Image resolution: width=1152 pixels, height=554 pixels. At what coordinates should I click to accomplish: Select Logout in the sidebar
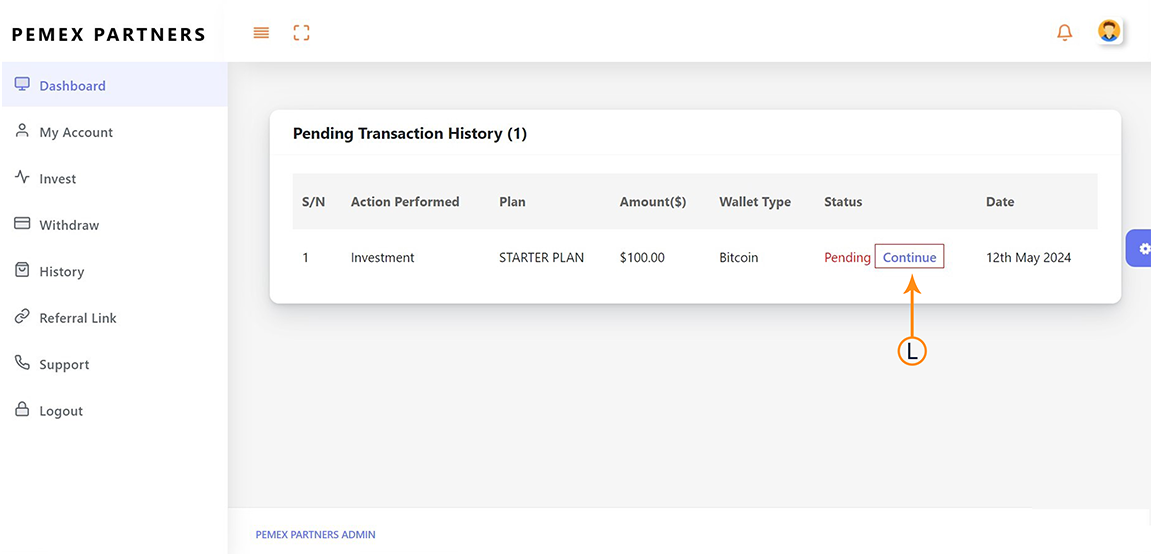(x=61, y=411)
